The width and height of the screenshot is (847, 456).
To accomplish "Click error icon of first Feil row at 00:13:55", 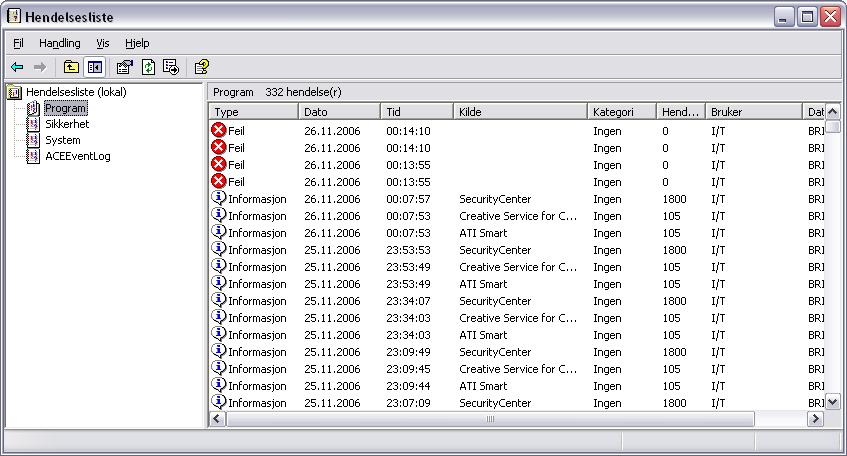I will pos(219,164).
